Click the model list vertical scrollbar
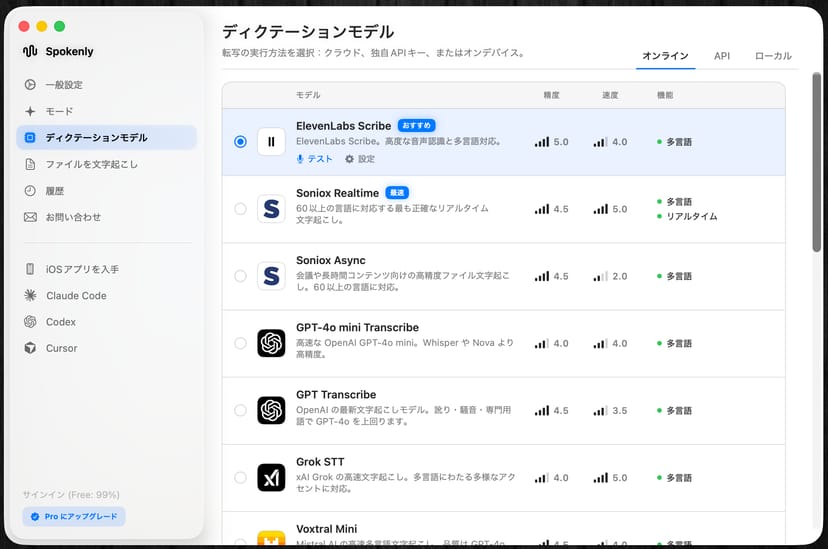This screenshot has width=828, height=549. click(x=816, y=163)
